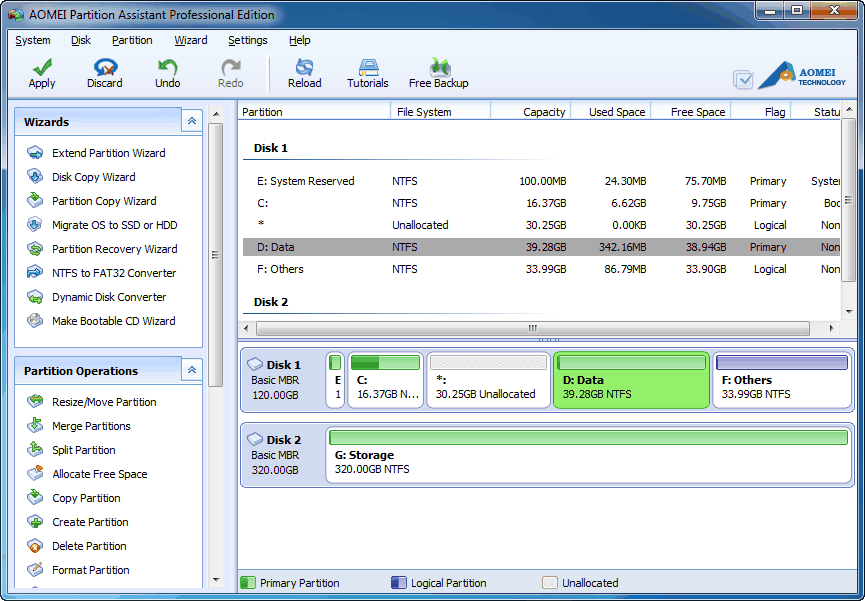Click the horizontal scrollbar of partition list
The height and width of the screenshot is (601, 865).
(x=533, y=328)
